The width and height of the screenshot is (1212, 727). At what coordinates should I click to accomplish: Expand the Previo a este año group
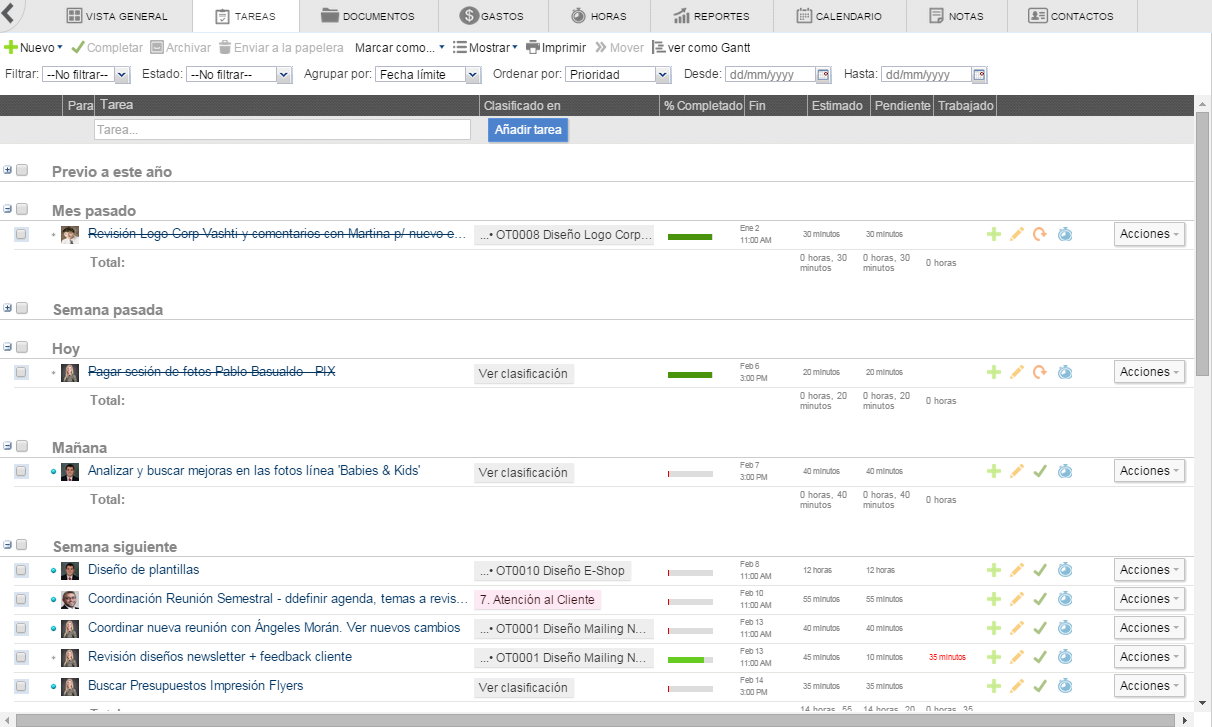coord(8,170)
